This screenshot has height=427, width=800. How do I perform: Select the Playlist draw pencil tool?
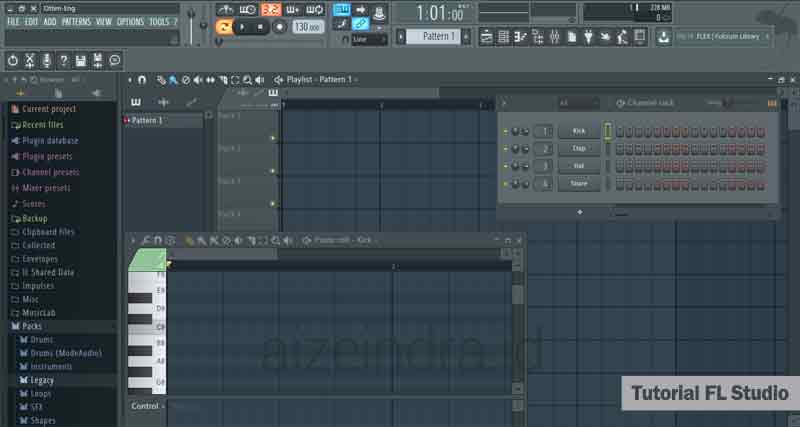click(161, 80)
